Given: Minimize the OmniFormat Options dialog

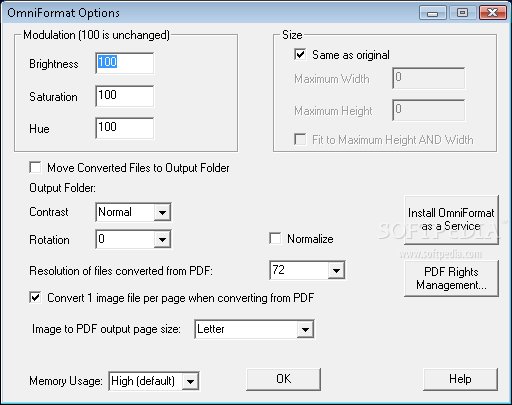Looking at the screenshot, I should [x=433, y=13].
